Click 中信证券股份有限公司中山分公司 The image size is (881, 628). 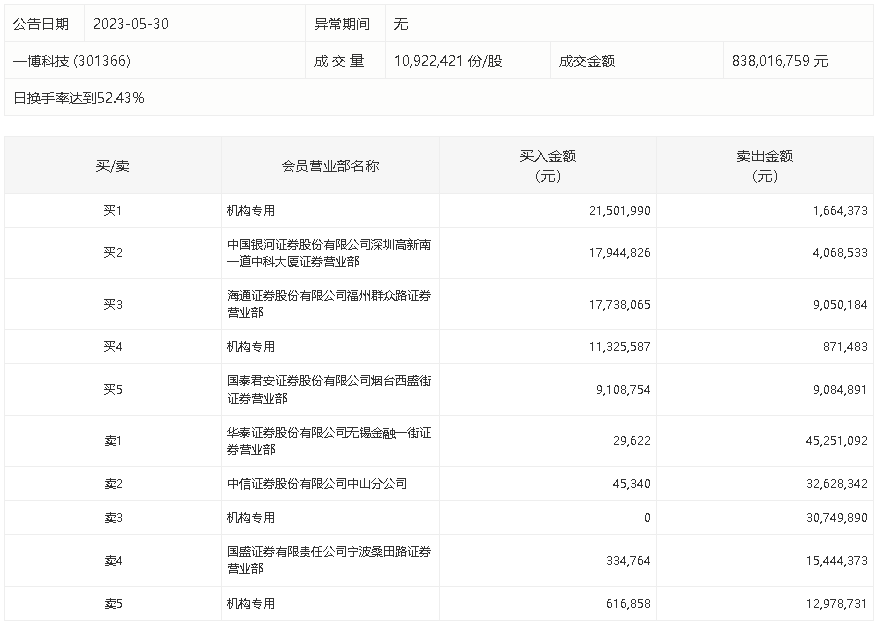317,484
